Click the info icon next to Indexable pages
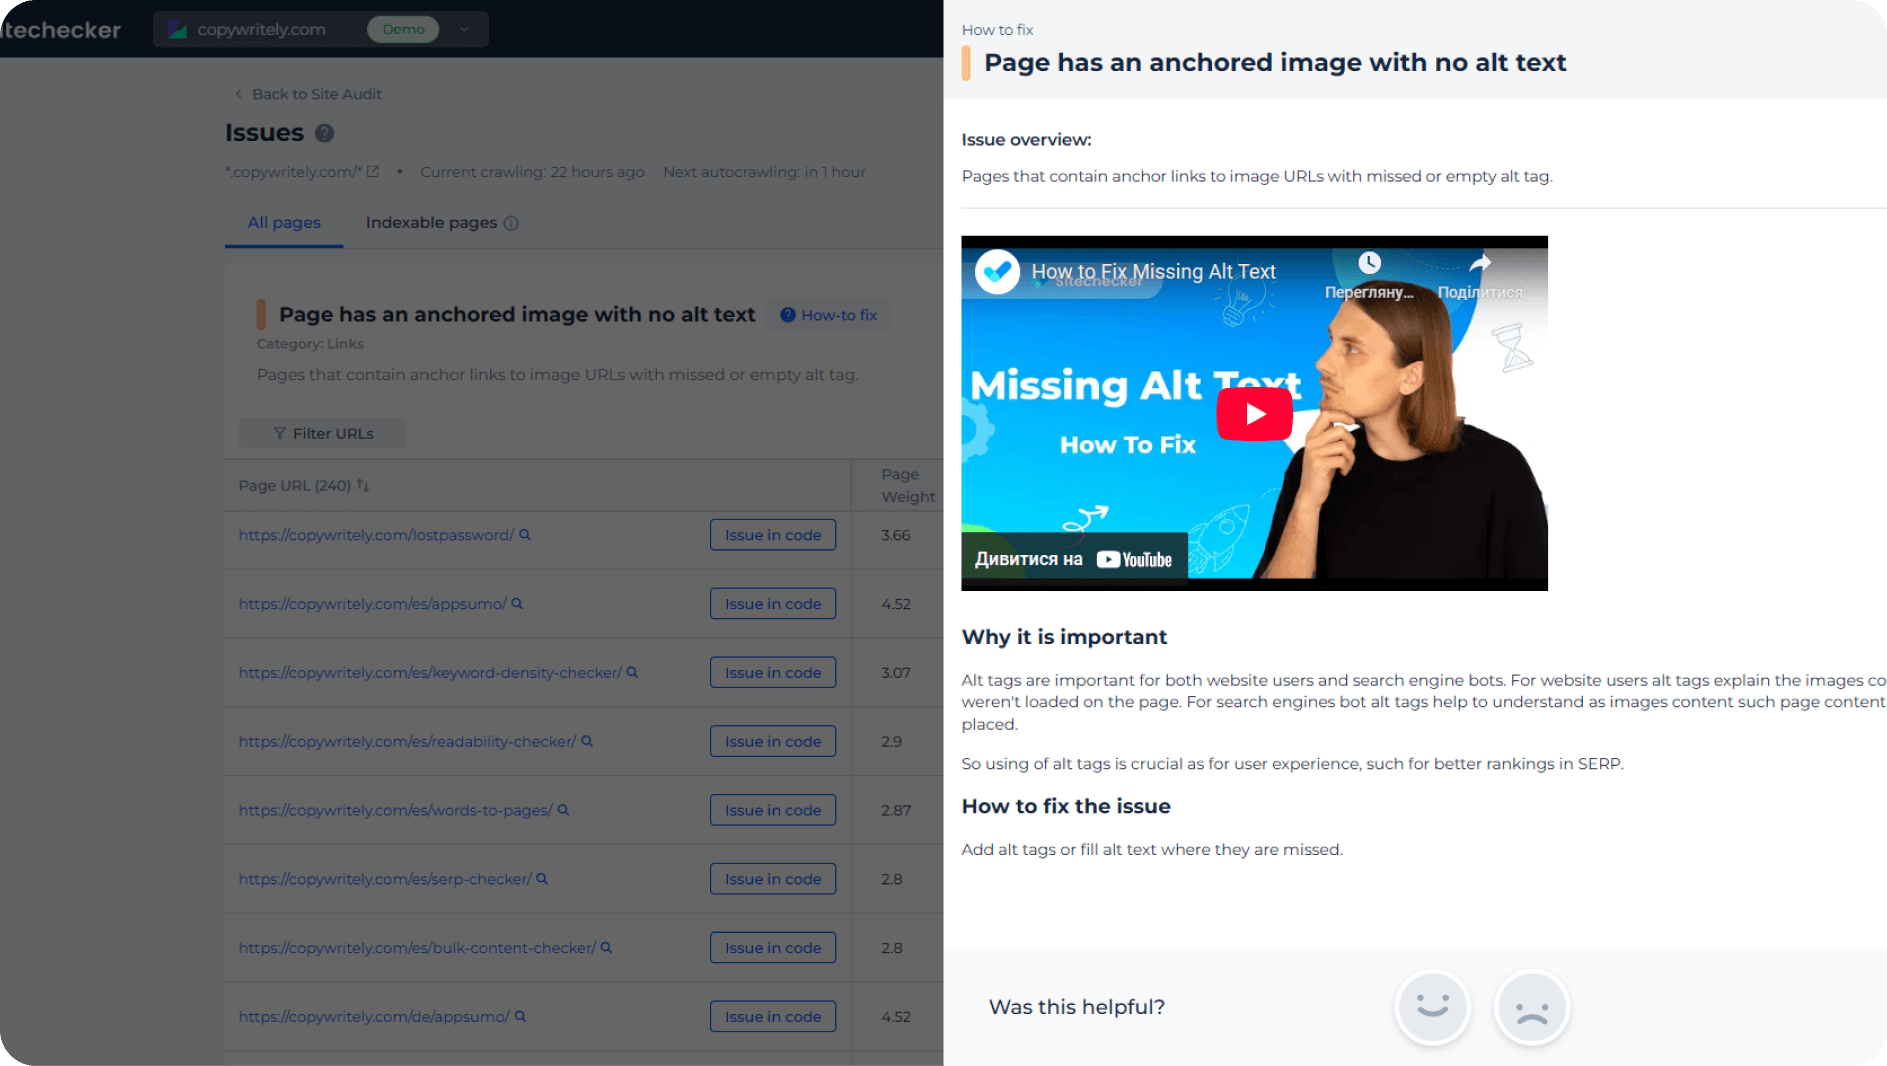1887x1066 pixels. point(511,223)
